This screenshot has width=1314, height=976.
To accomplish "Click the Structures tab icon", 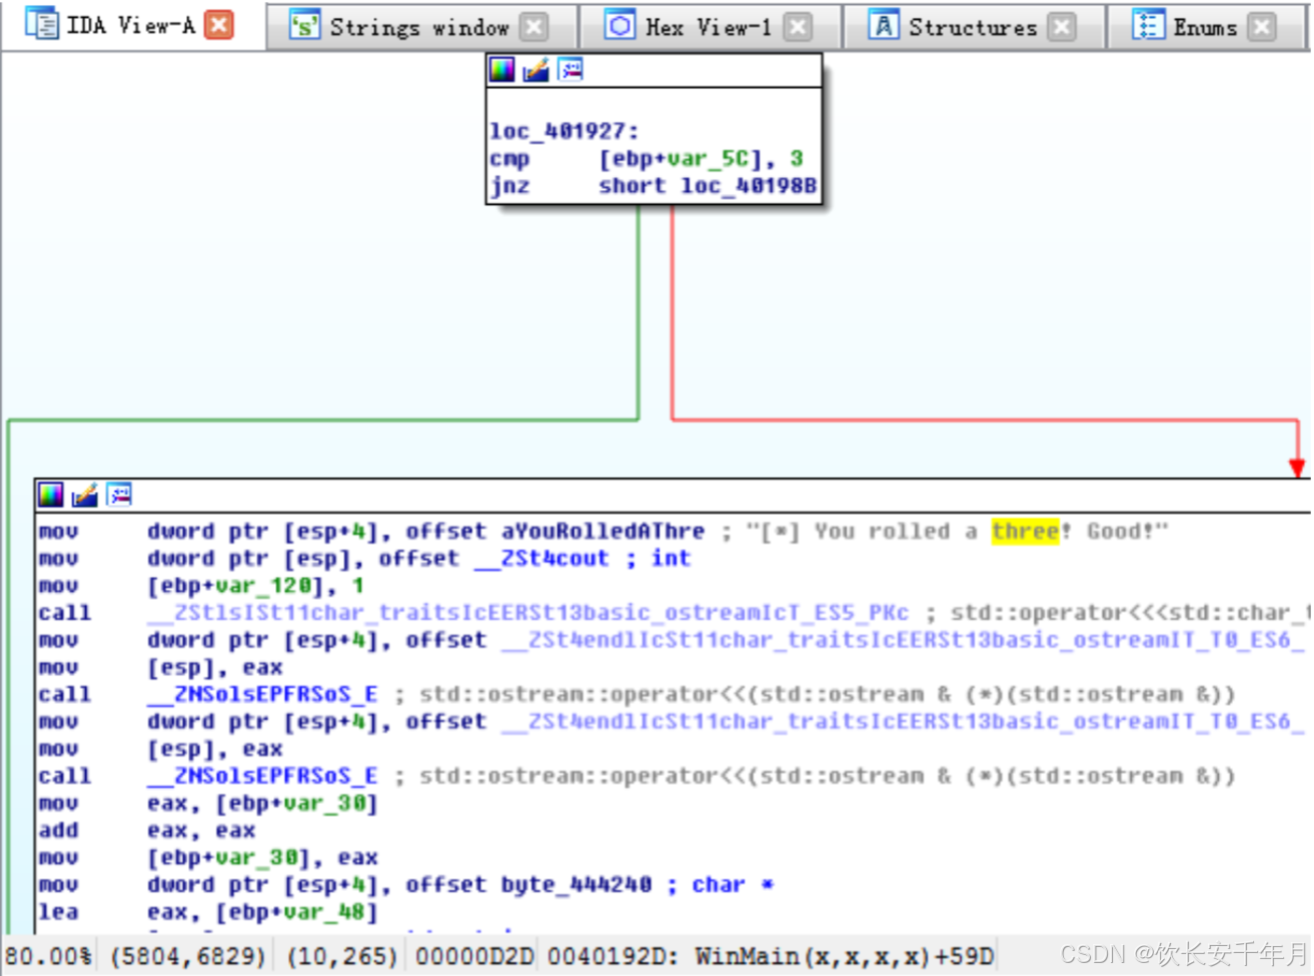I will pyautogui.click(x=883, y=26).
